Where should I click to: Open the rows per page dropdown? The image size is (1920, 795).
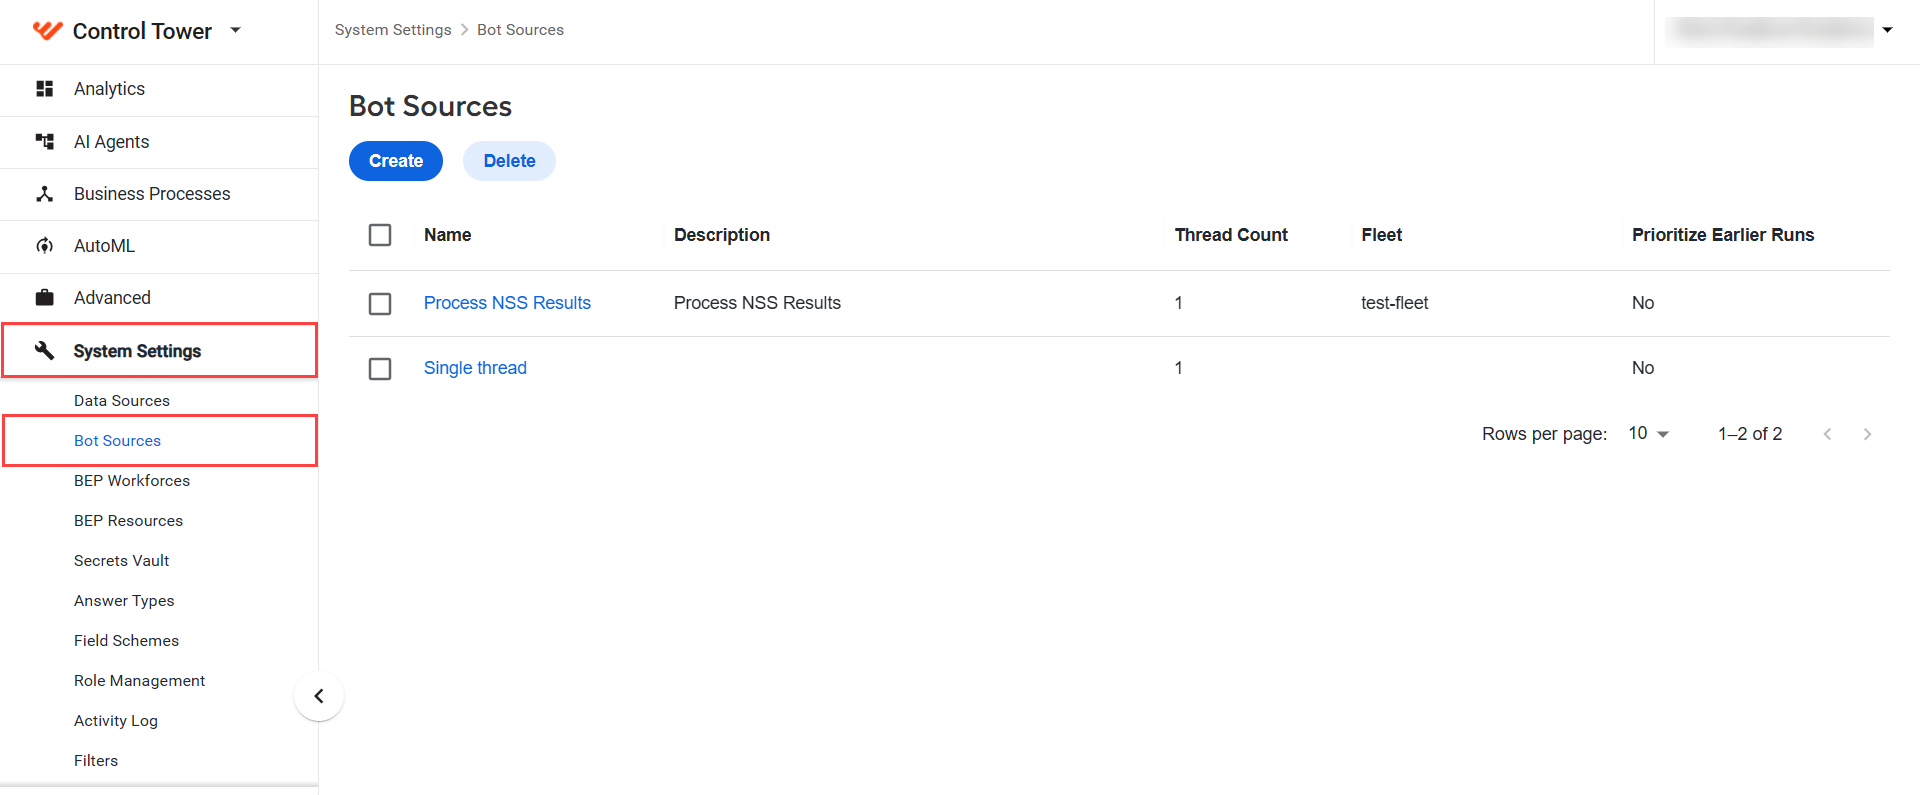tap(1649, 434)
